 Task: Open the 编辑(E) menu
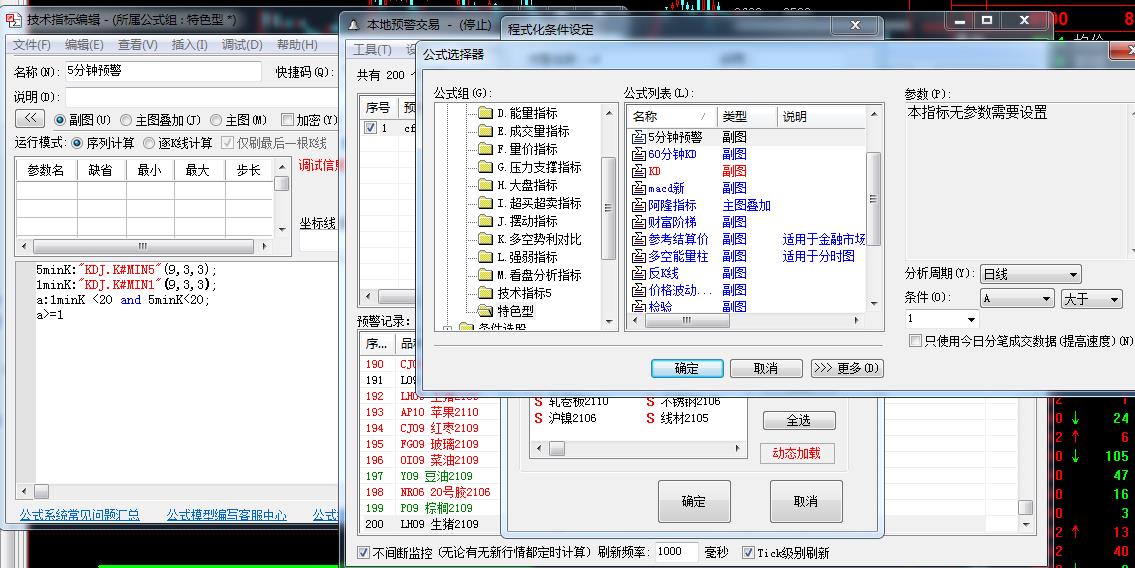(85, 45)
